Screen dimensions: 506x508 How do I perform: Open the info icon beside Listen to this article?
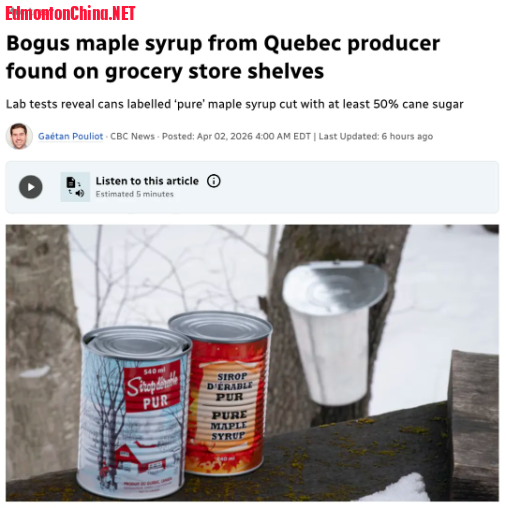tap(214, 181)
